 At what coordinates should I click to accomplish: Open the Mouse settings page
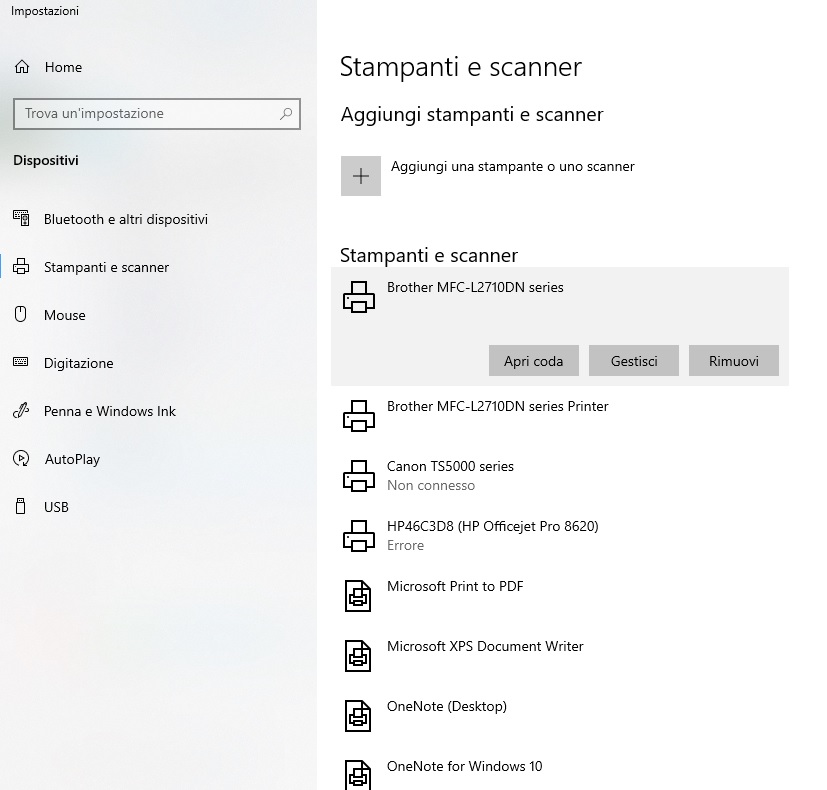158,315
